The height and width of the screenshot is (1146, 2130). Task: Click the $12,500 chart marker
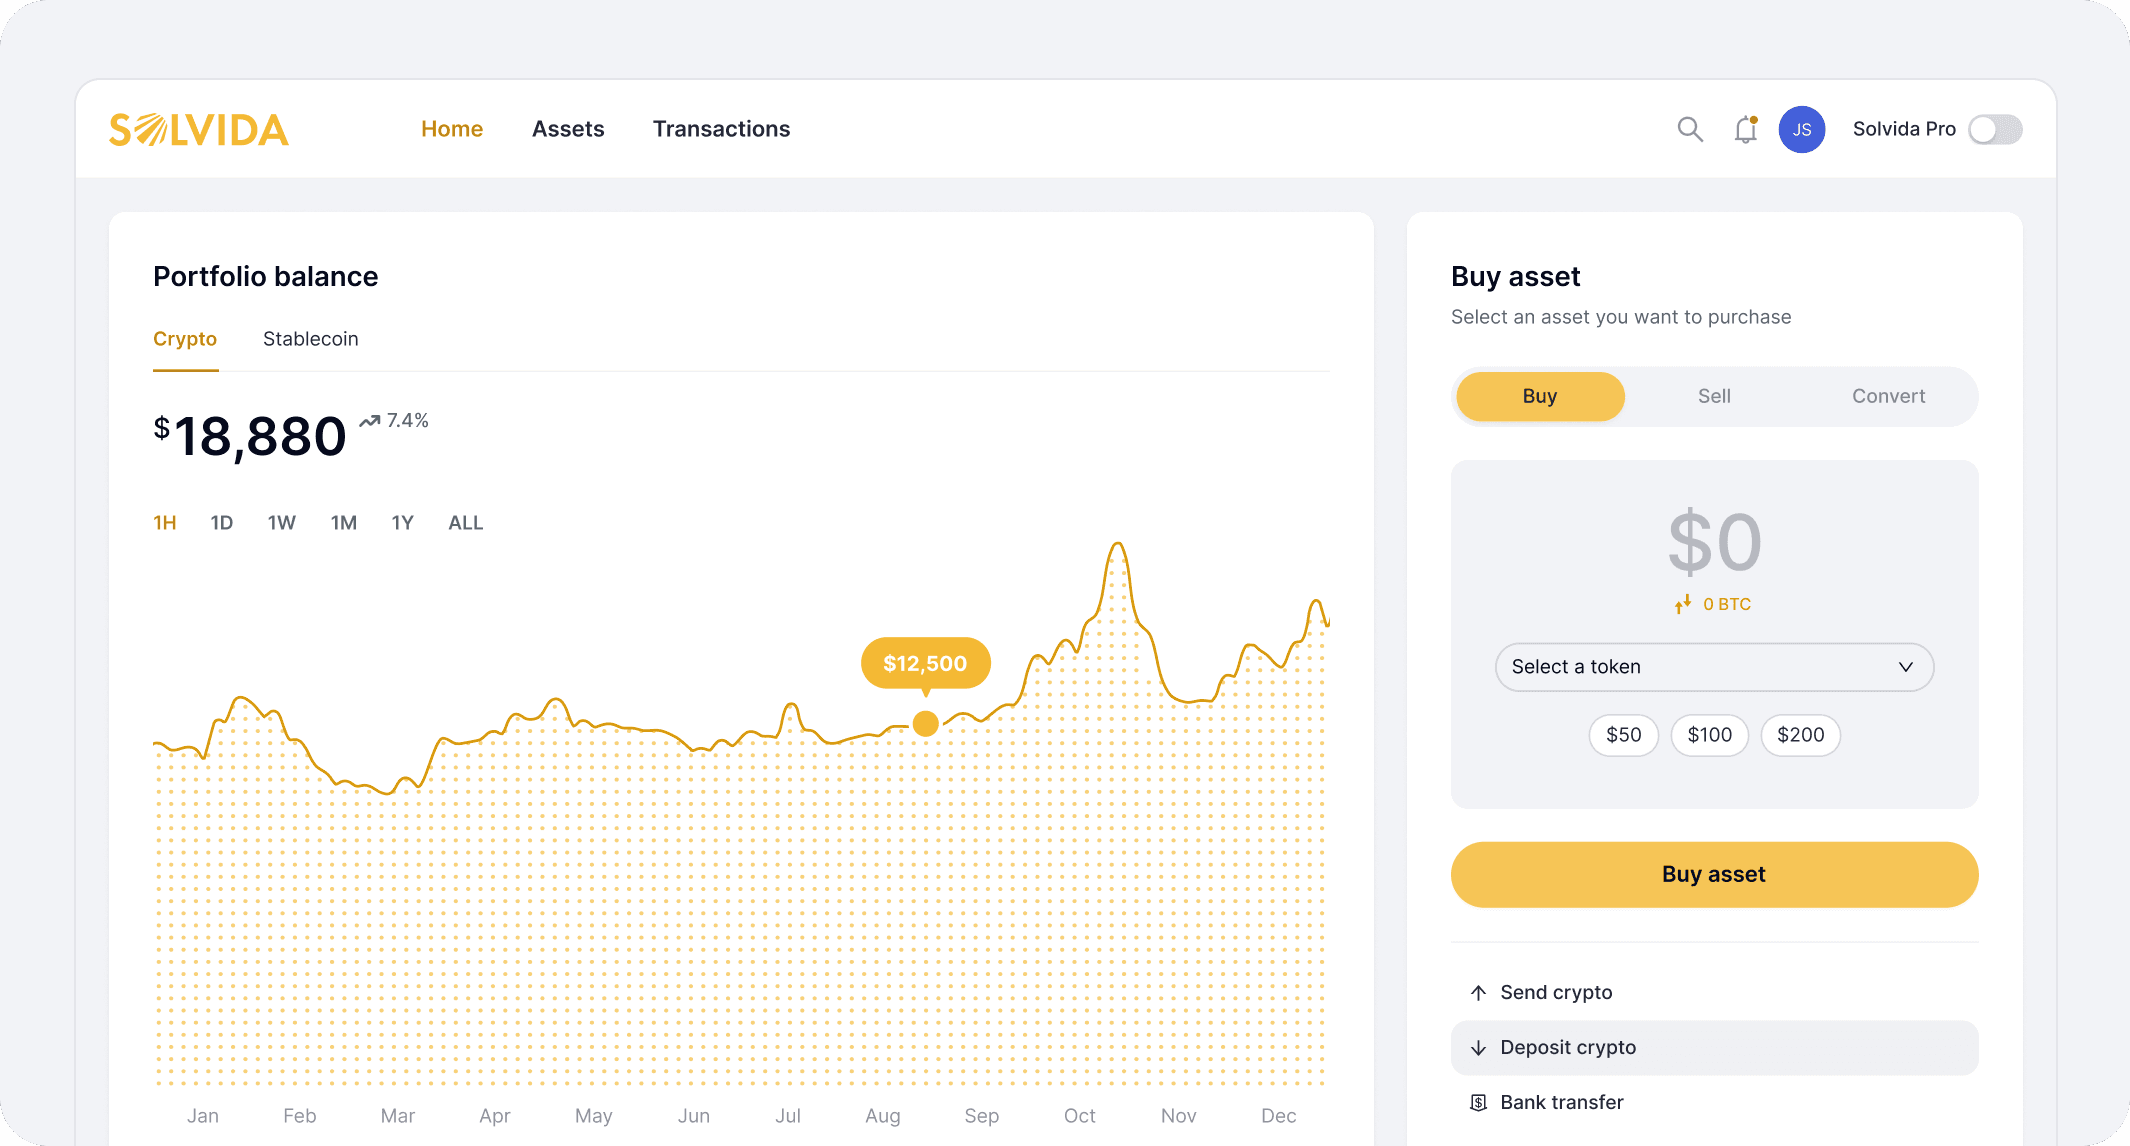pos(925,662)
